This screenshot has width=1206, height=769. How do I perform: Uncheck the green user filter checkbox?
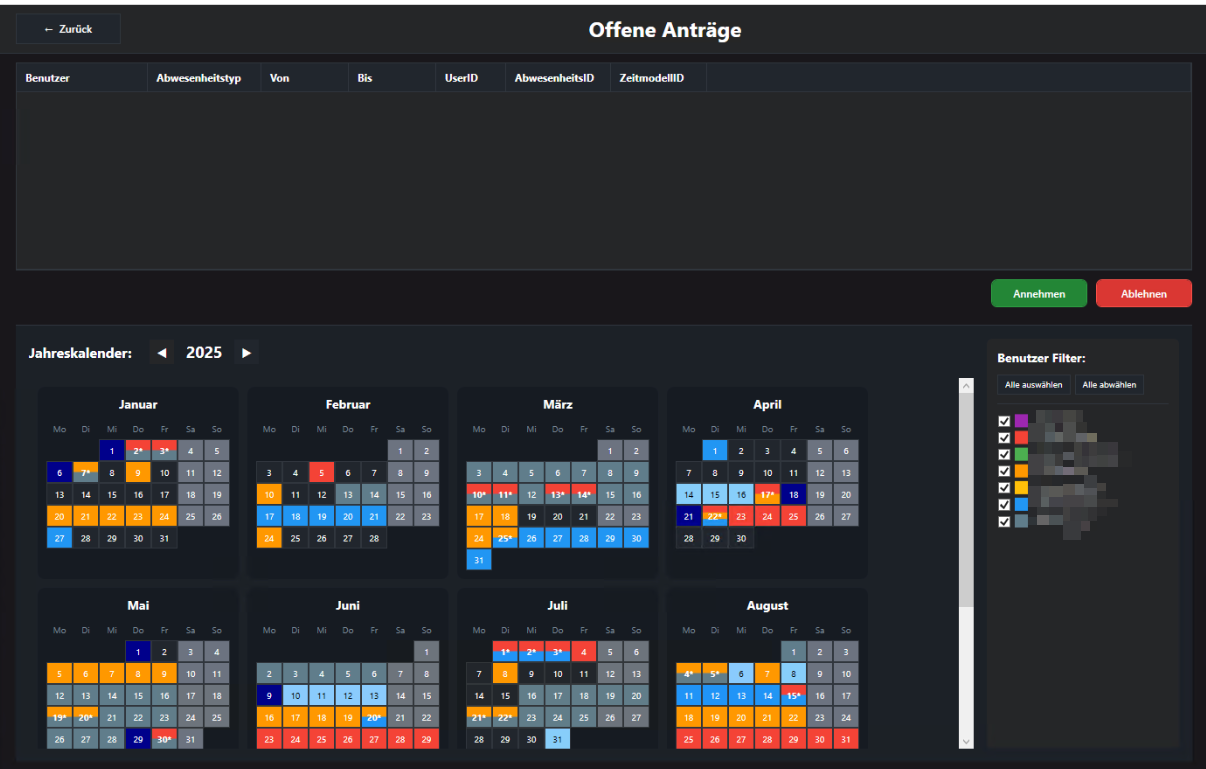tap(1004, 454)
